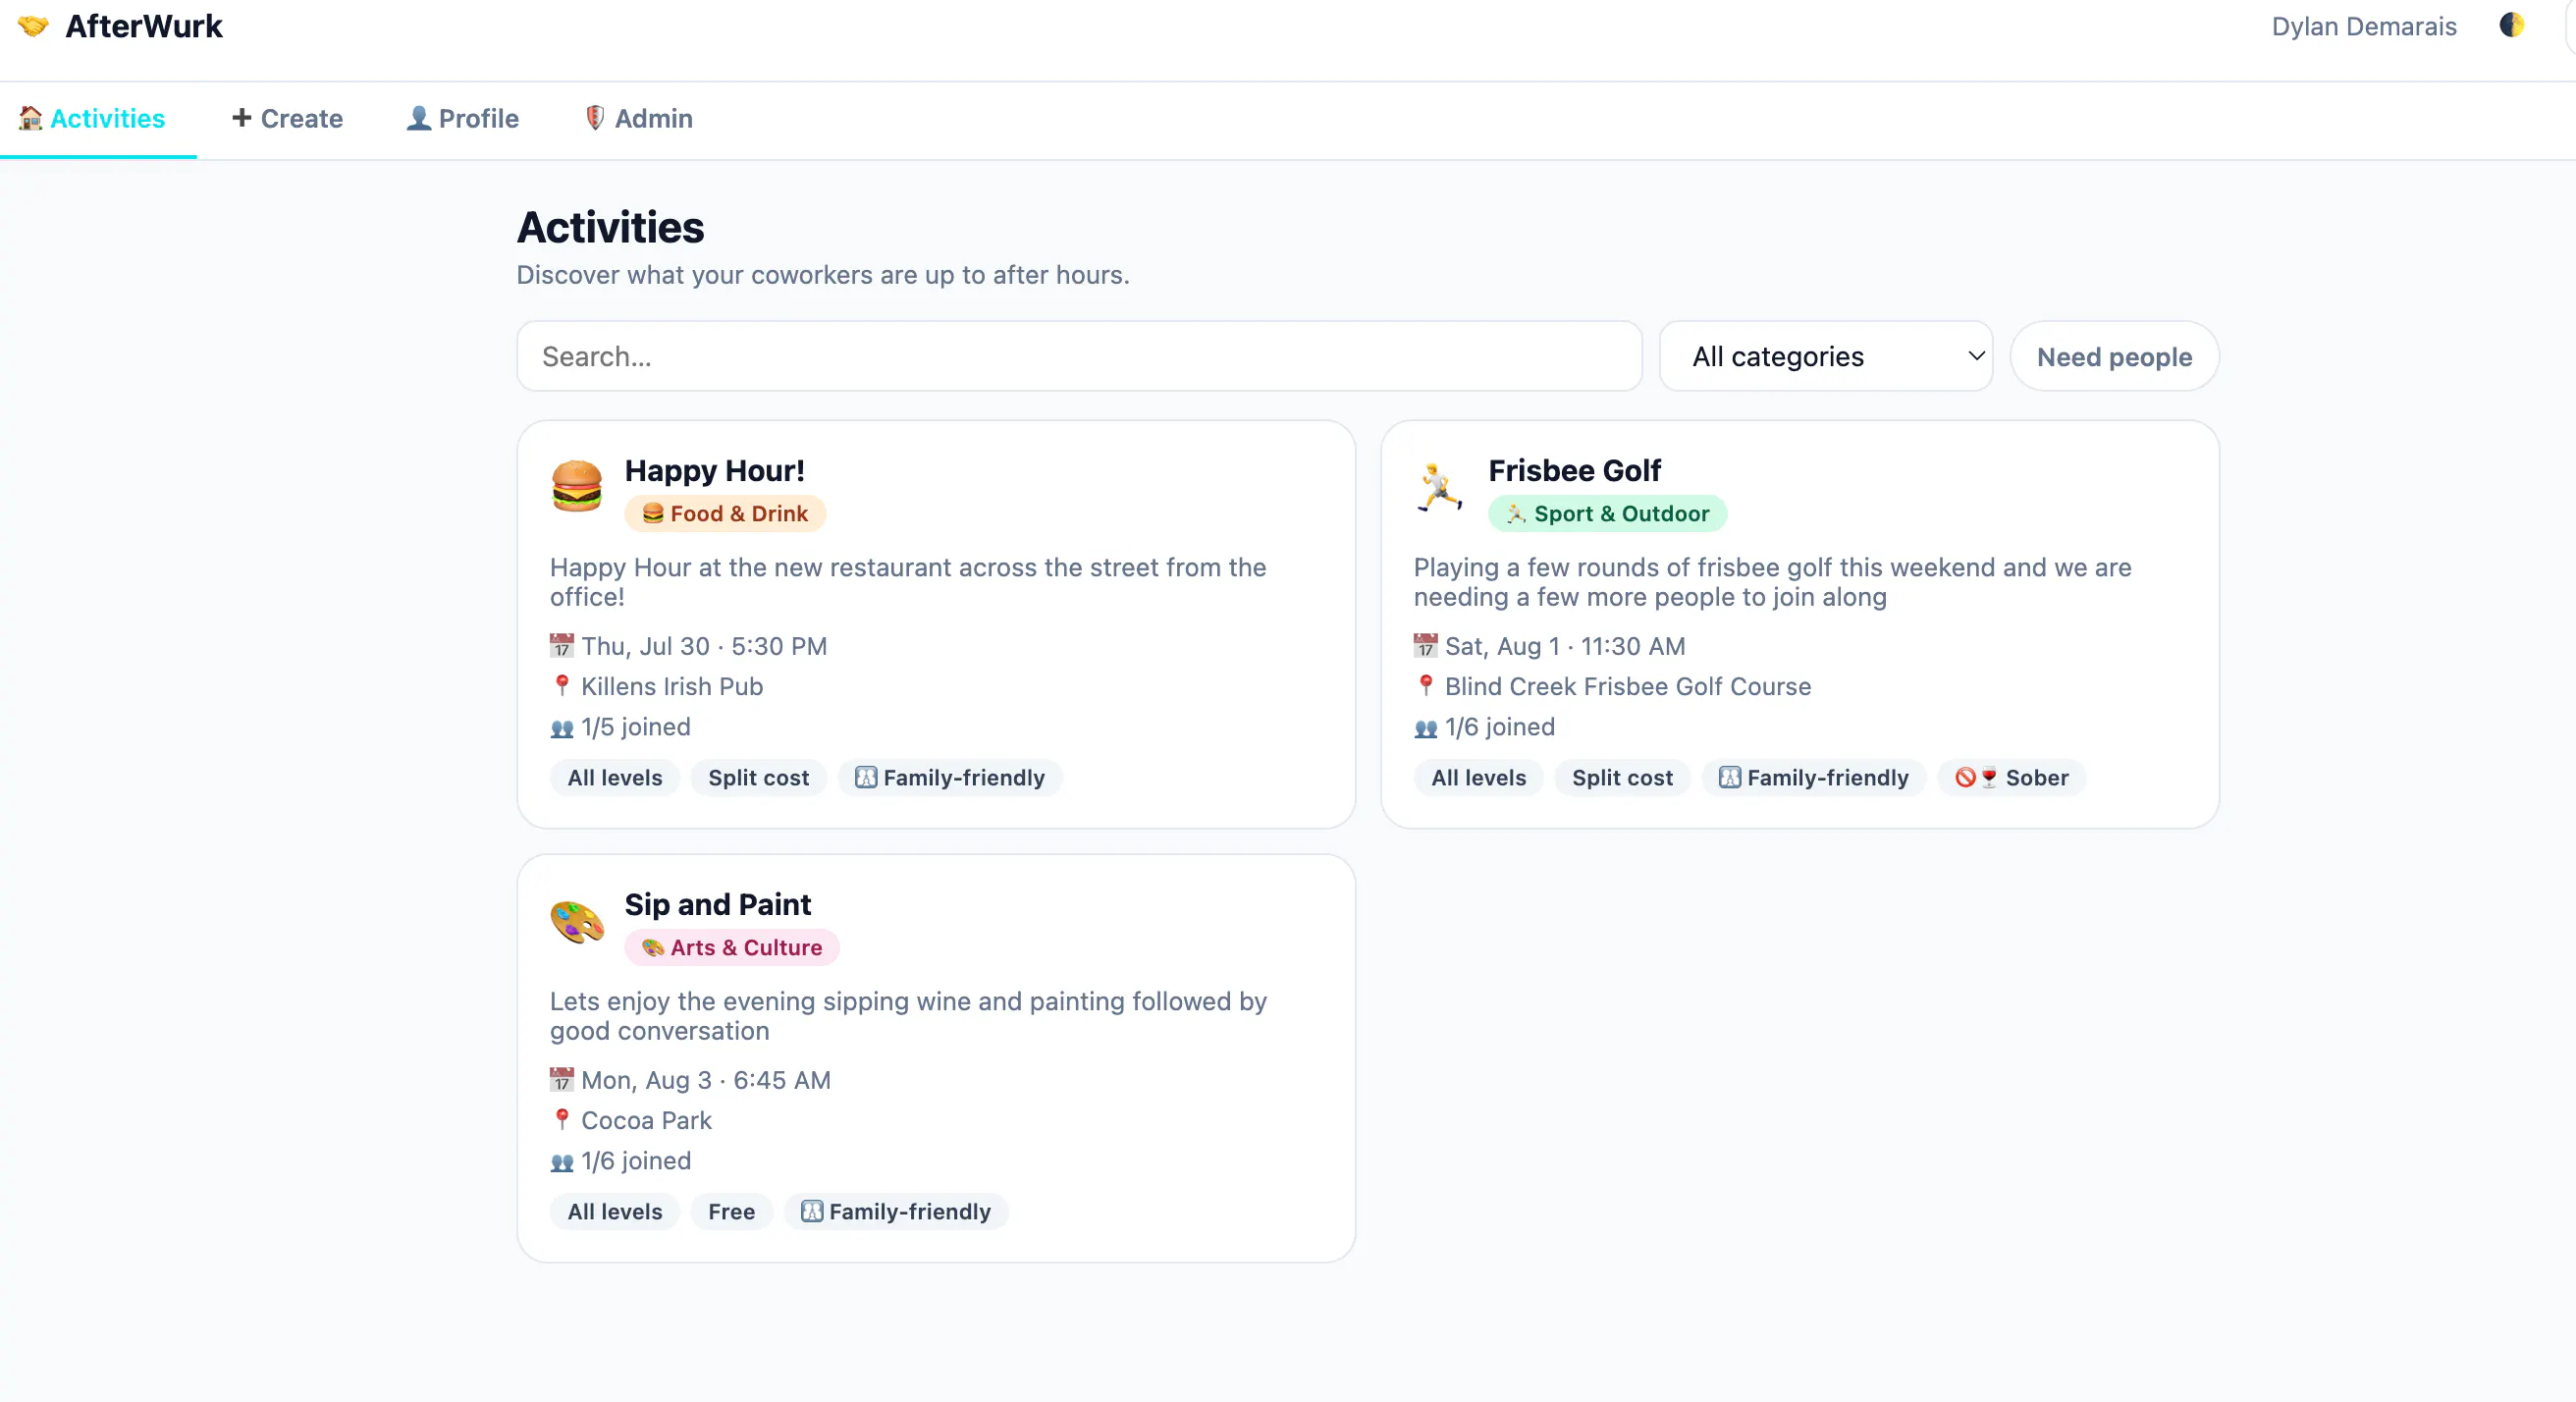
Task: Click the people icon on Frisbee Golf card
Action: point(1425,728)
